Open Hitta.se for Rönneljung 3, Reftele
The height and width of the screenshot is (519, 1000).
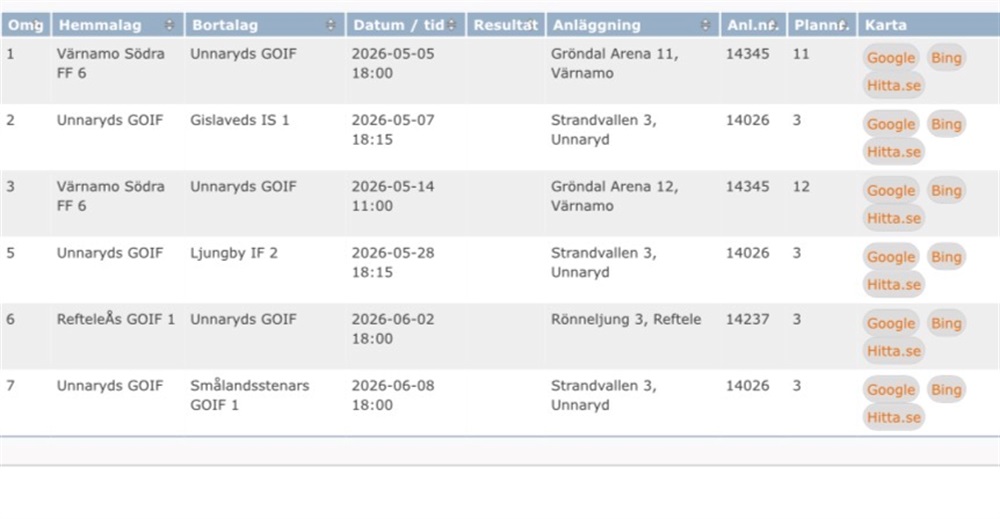(894, 351)
